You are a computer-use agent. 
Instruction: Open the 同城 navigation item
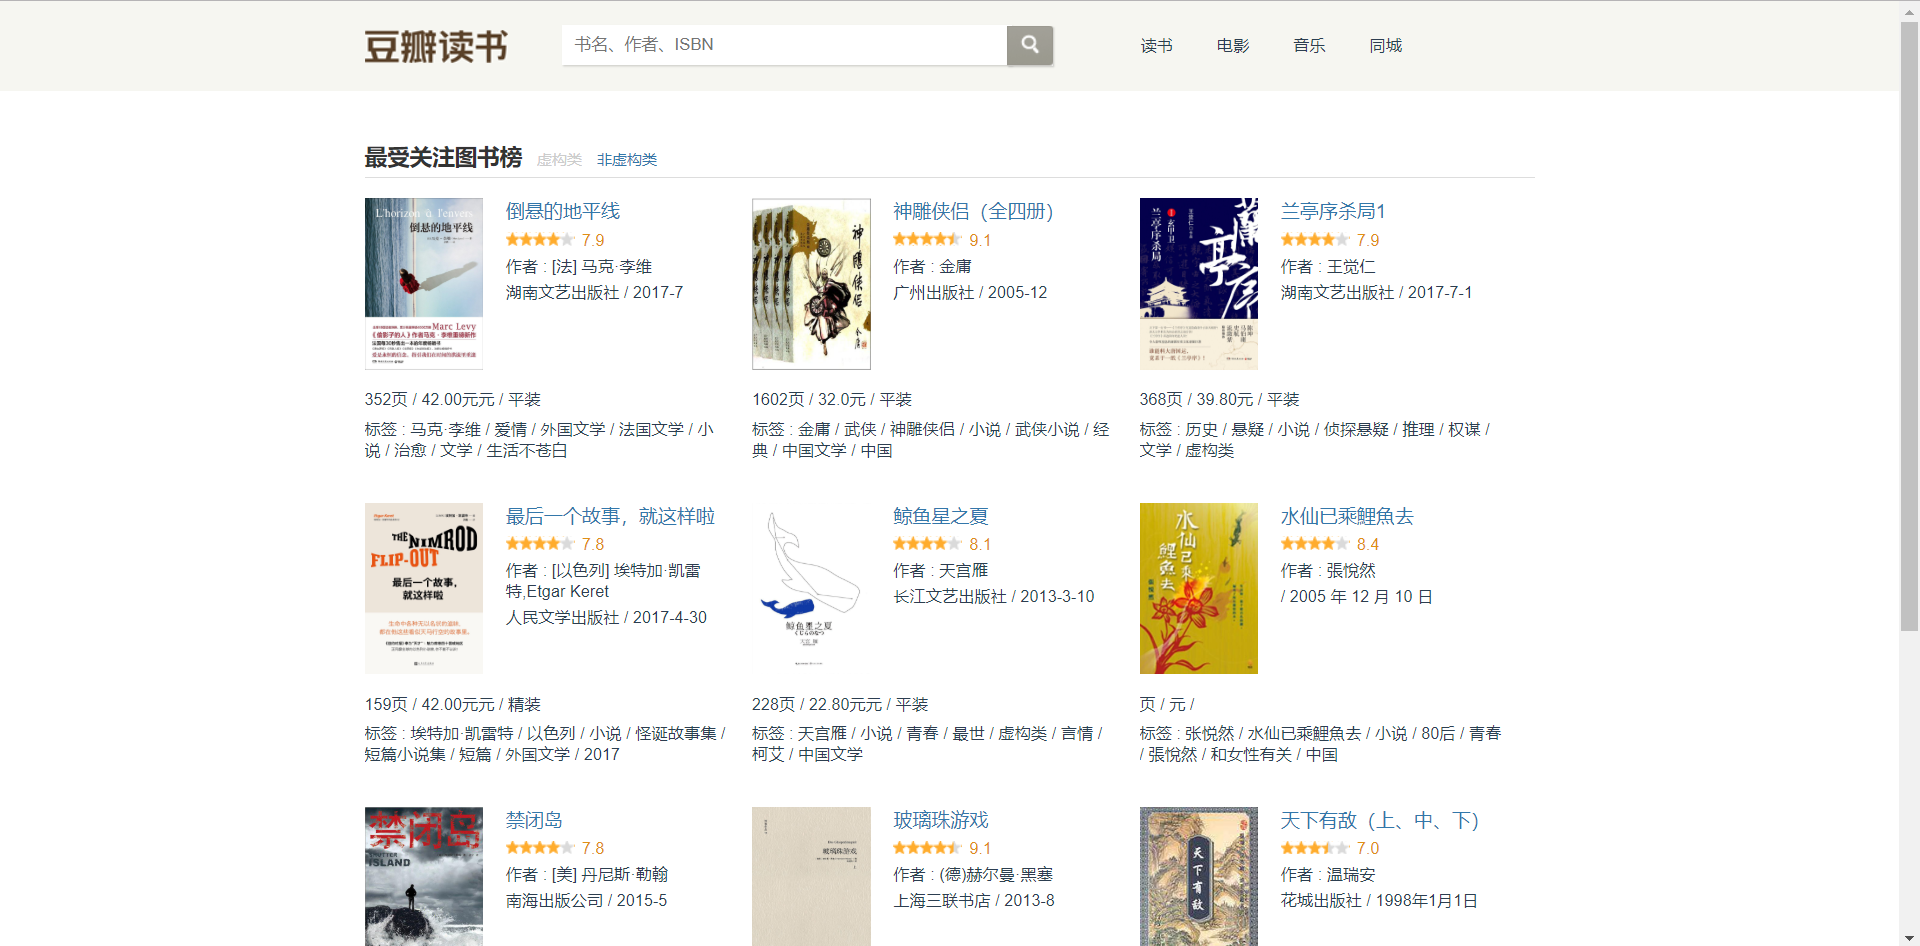pos(1385,45)
